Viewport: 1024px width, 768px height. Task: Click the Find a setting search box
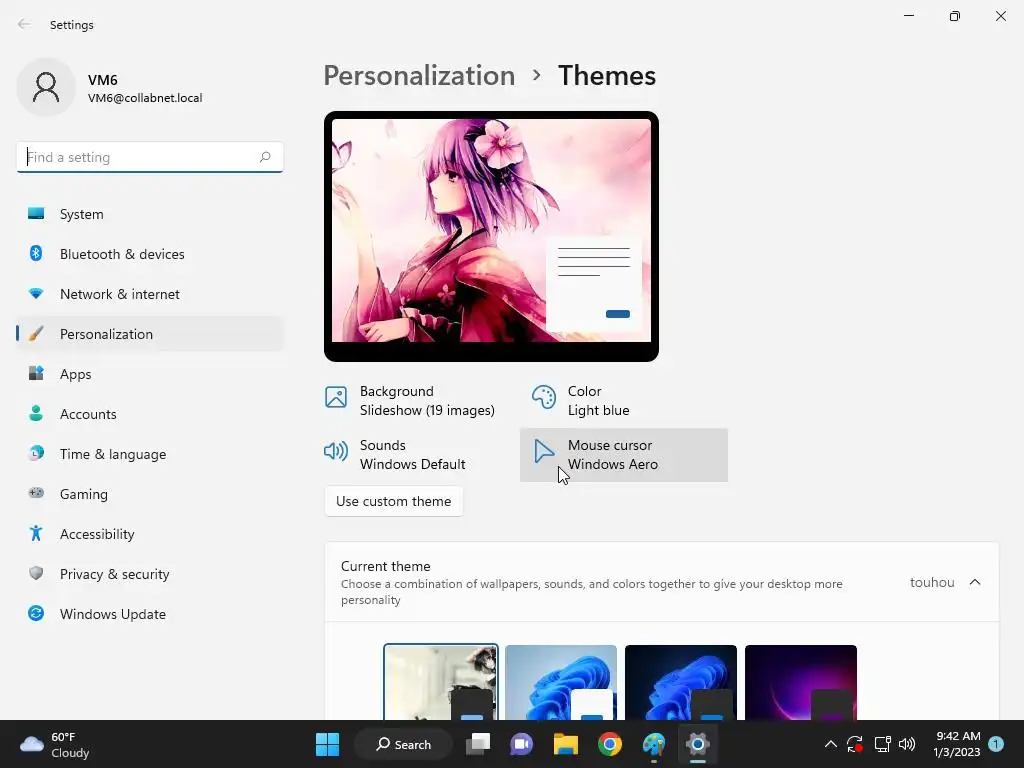[150, 157]
